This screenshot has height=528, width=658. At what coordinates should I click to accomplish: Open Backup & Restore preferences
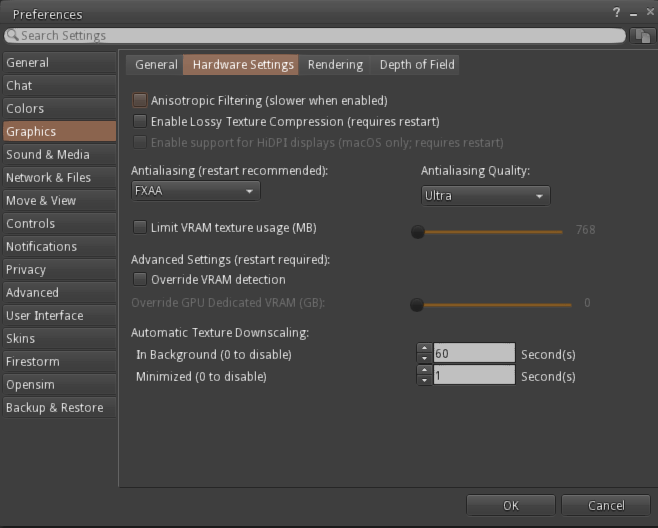[60, 408]
